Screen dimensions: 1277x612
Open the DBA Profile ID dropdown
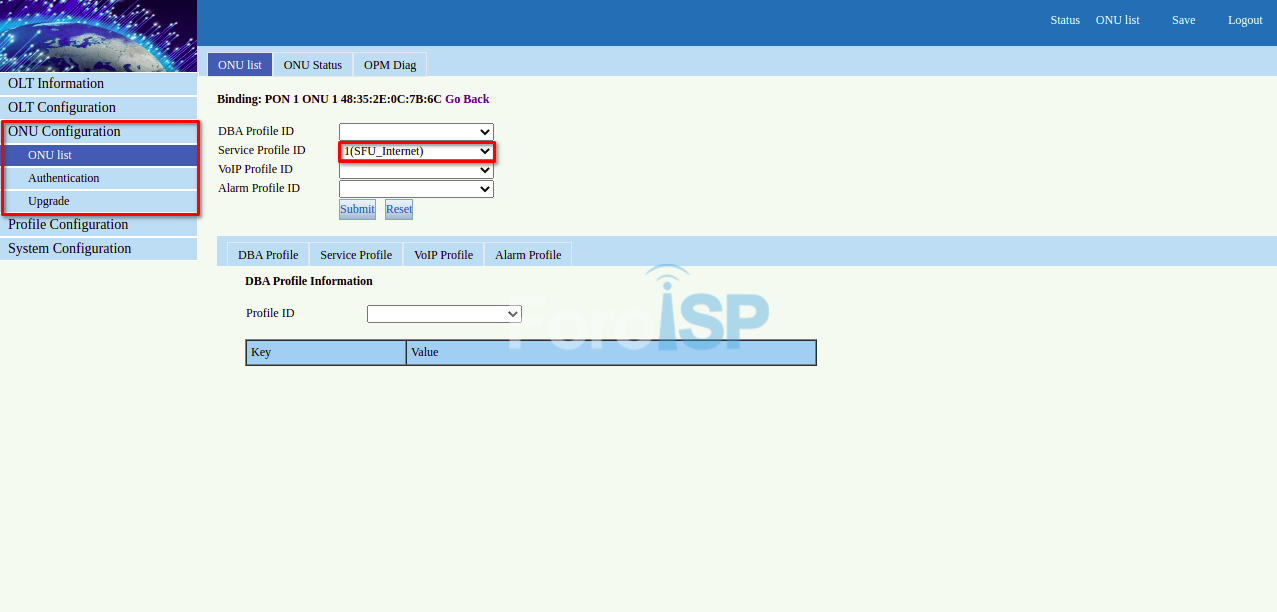tap(416, 131)
